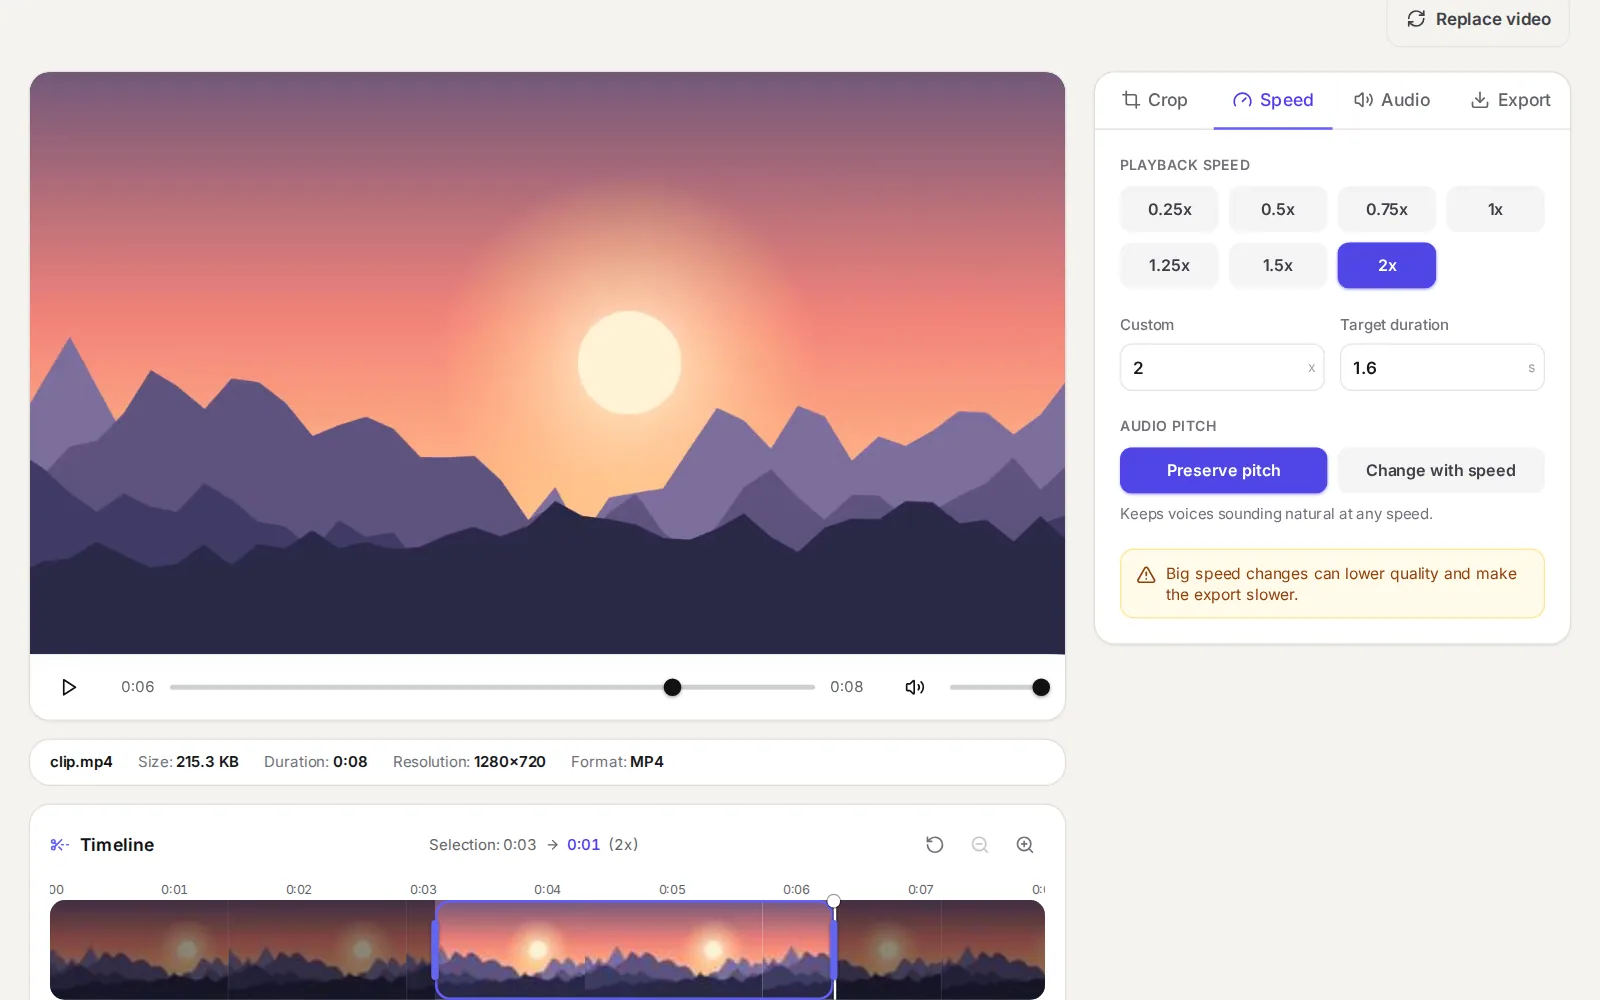Choose the 1.5x speed preset

click(x=1278, y=265)
